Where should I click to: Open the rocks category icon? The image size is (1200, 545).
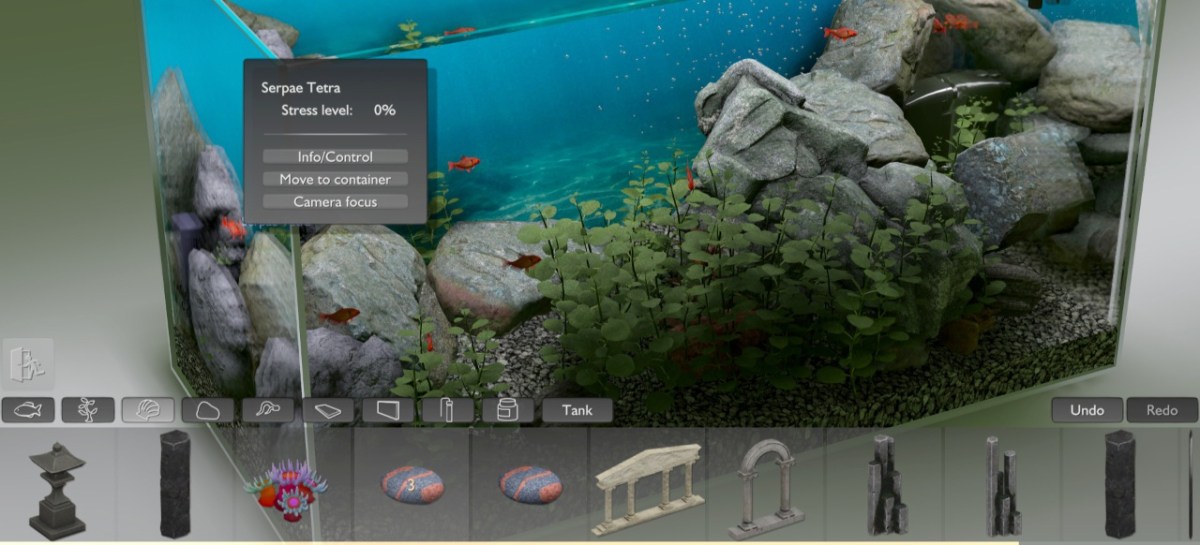pyautogui.click(x=207, y=410)
